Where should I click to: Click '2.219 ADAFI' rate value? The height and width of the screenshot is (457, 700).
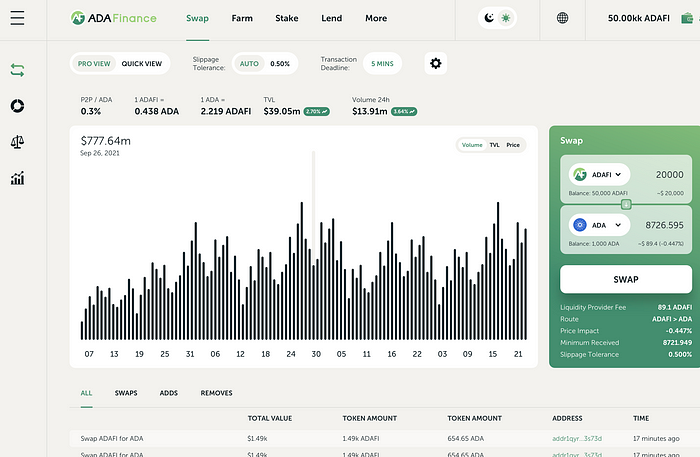pos(225,111)
